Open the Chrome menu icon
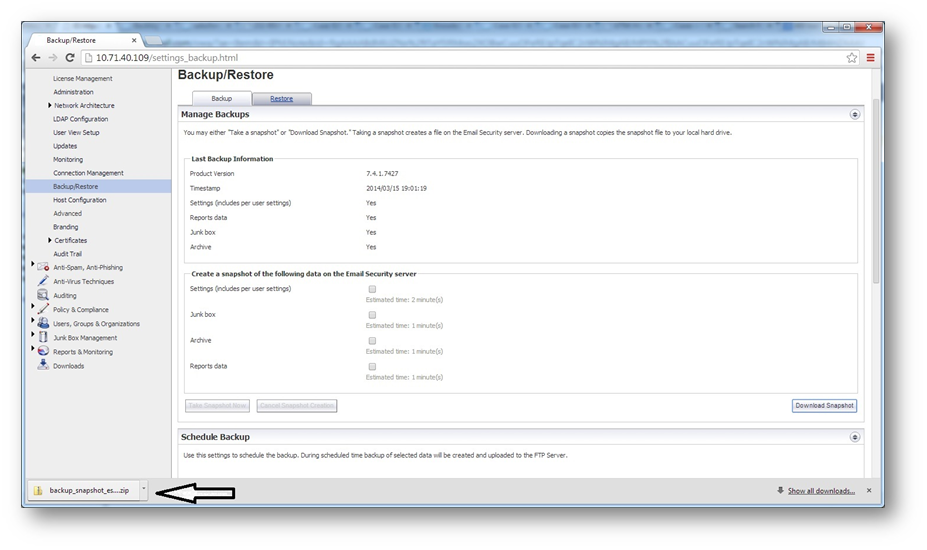 (870, 57)
